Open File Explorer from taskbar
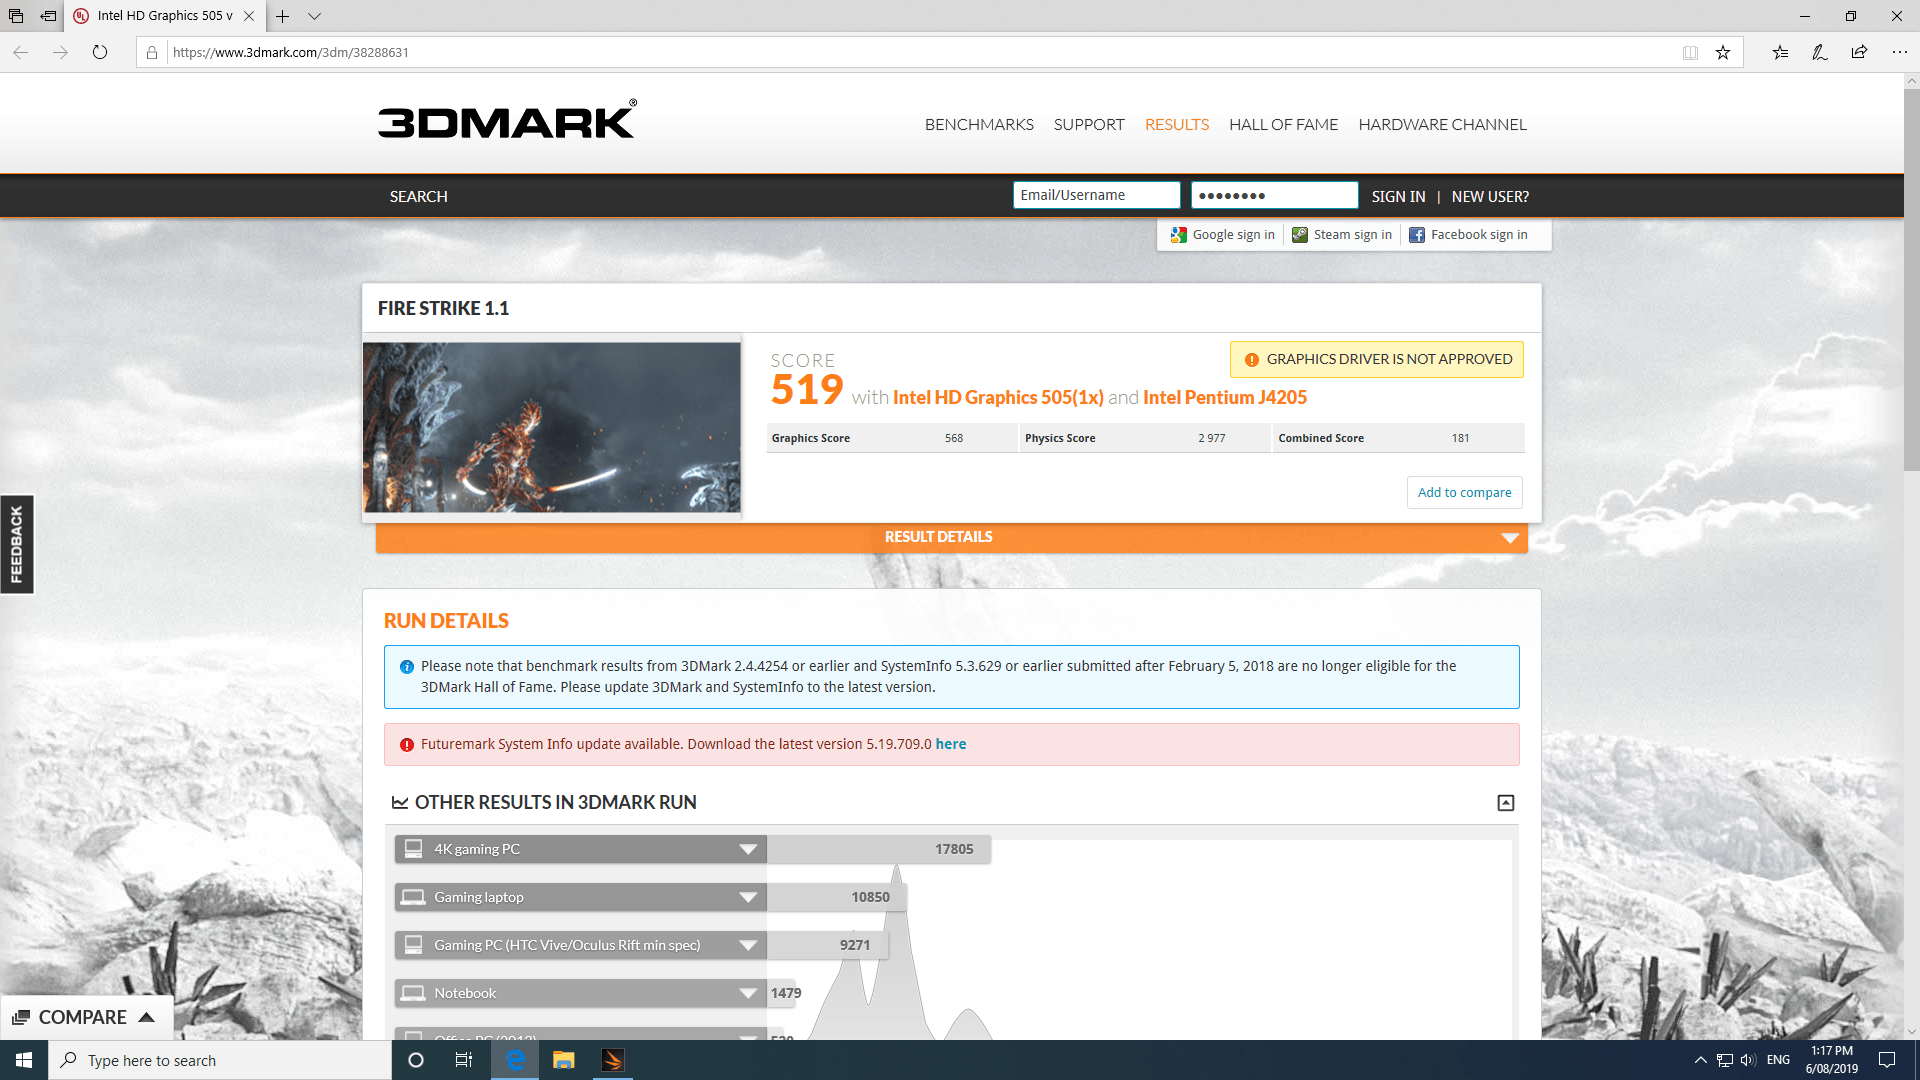Viewport: 1920px width, 1080px height. pyautogui.click(x=564, y=1060)
